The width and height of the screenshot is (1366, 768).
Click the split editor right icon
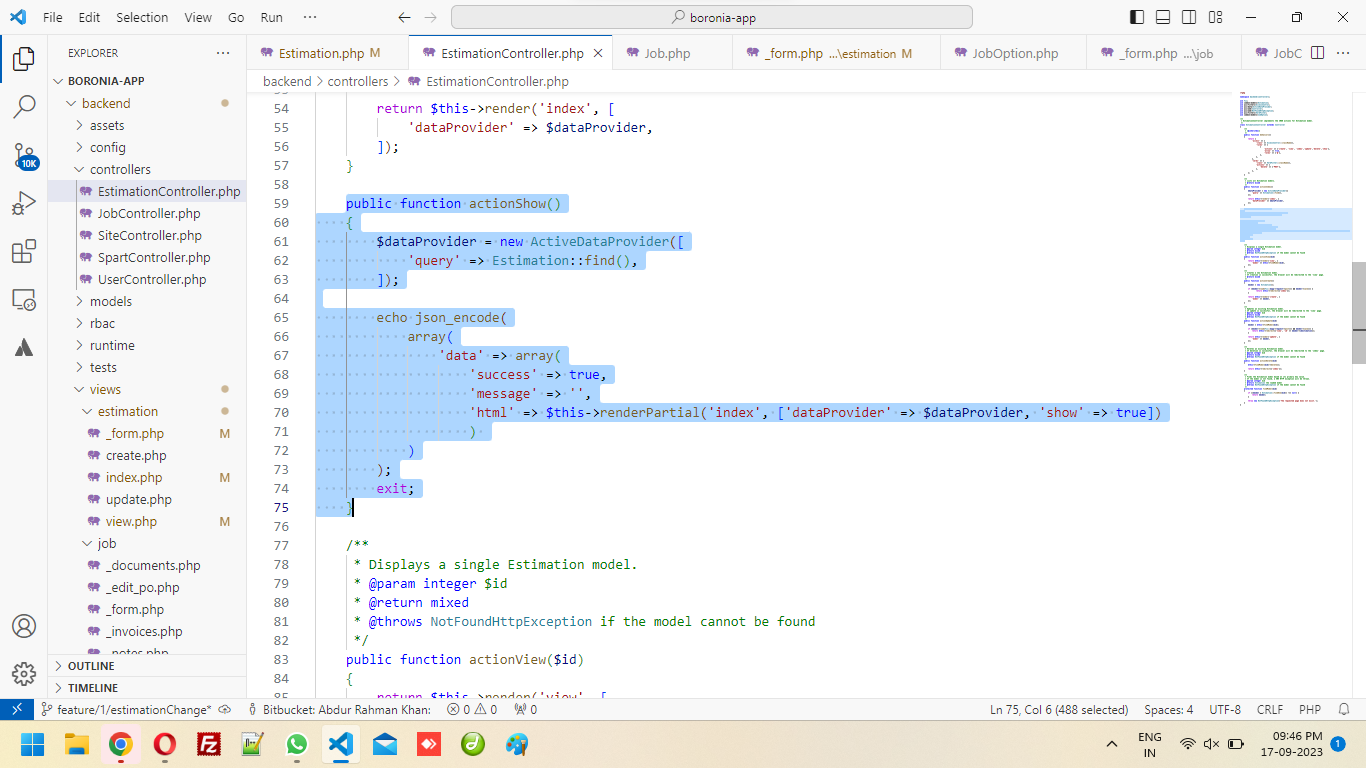(x=1317, y=53)
